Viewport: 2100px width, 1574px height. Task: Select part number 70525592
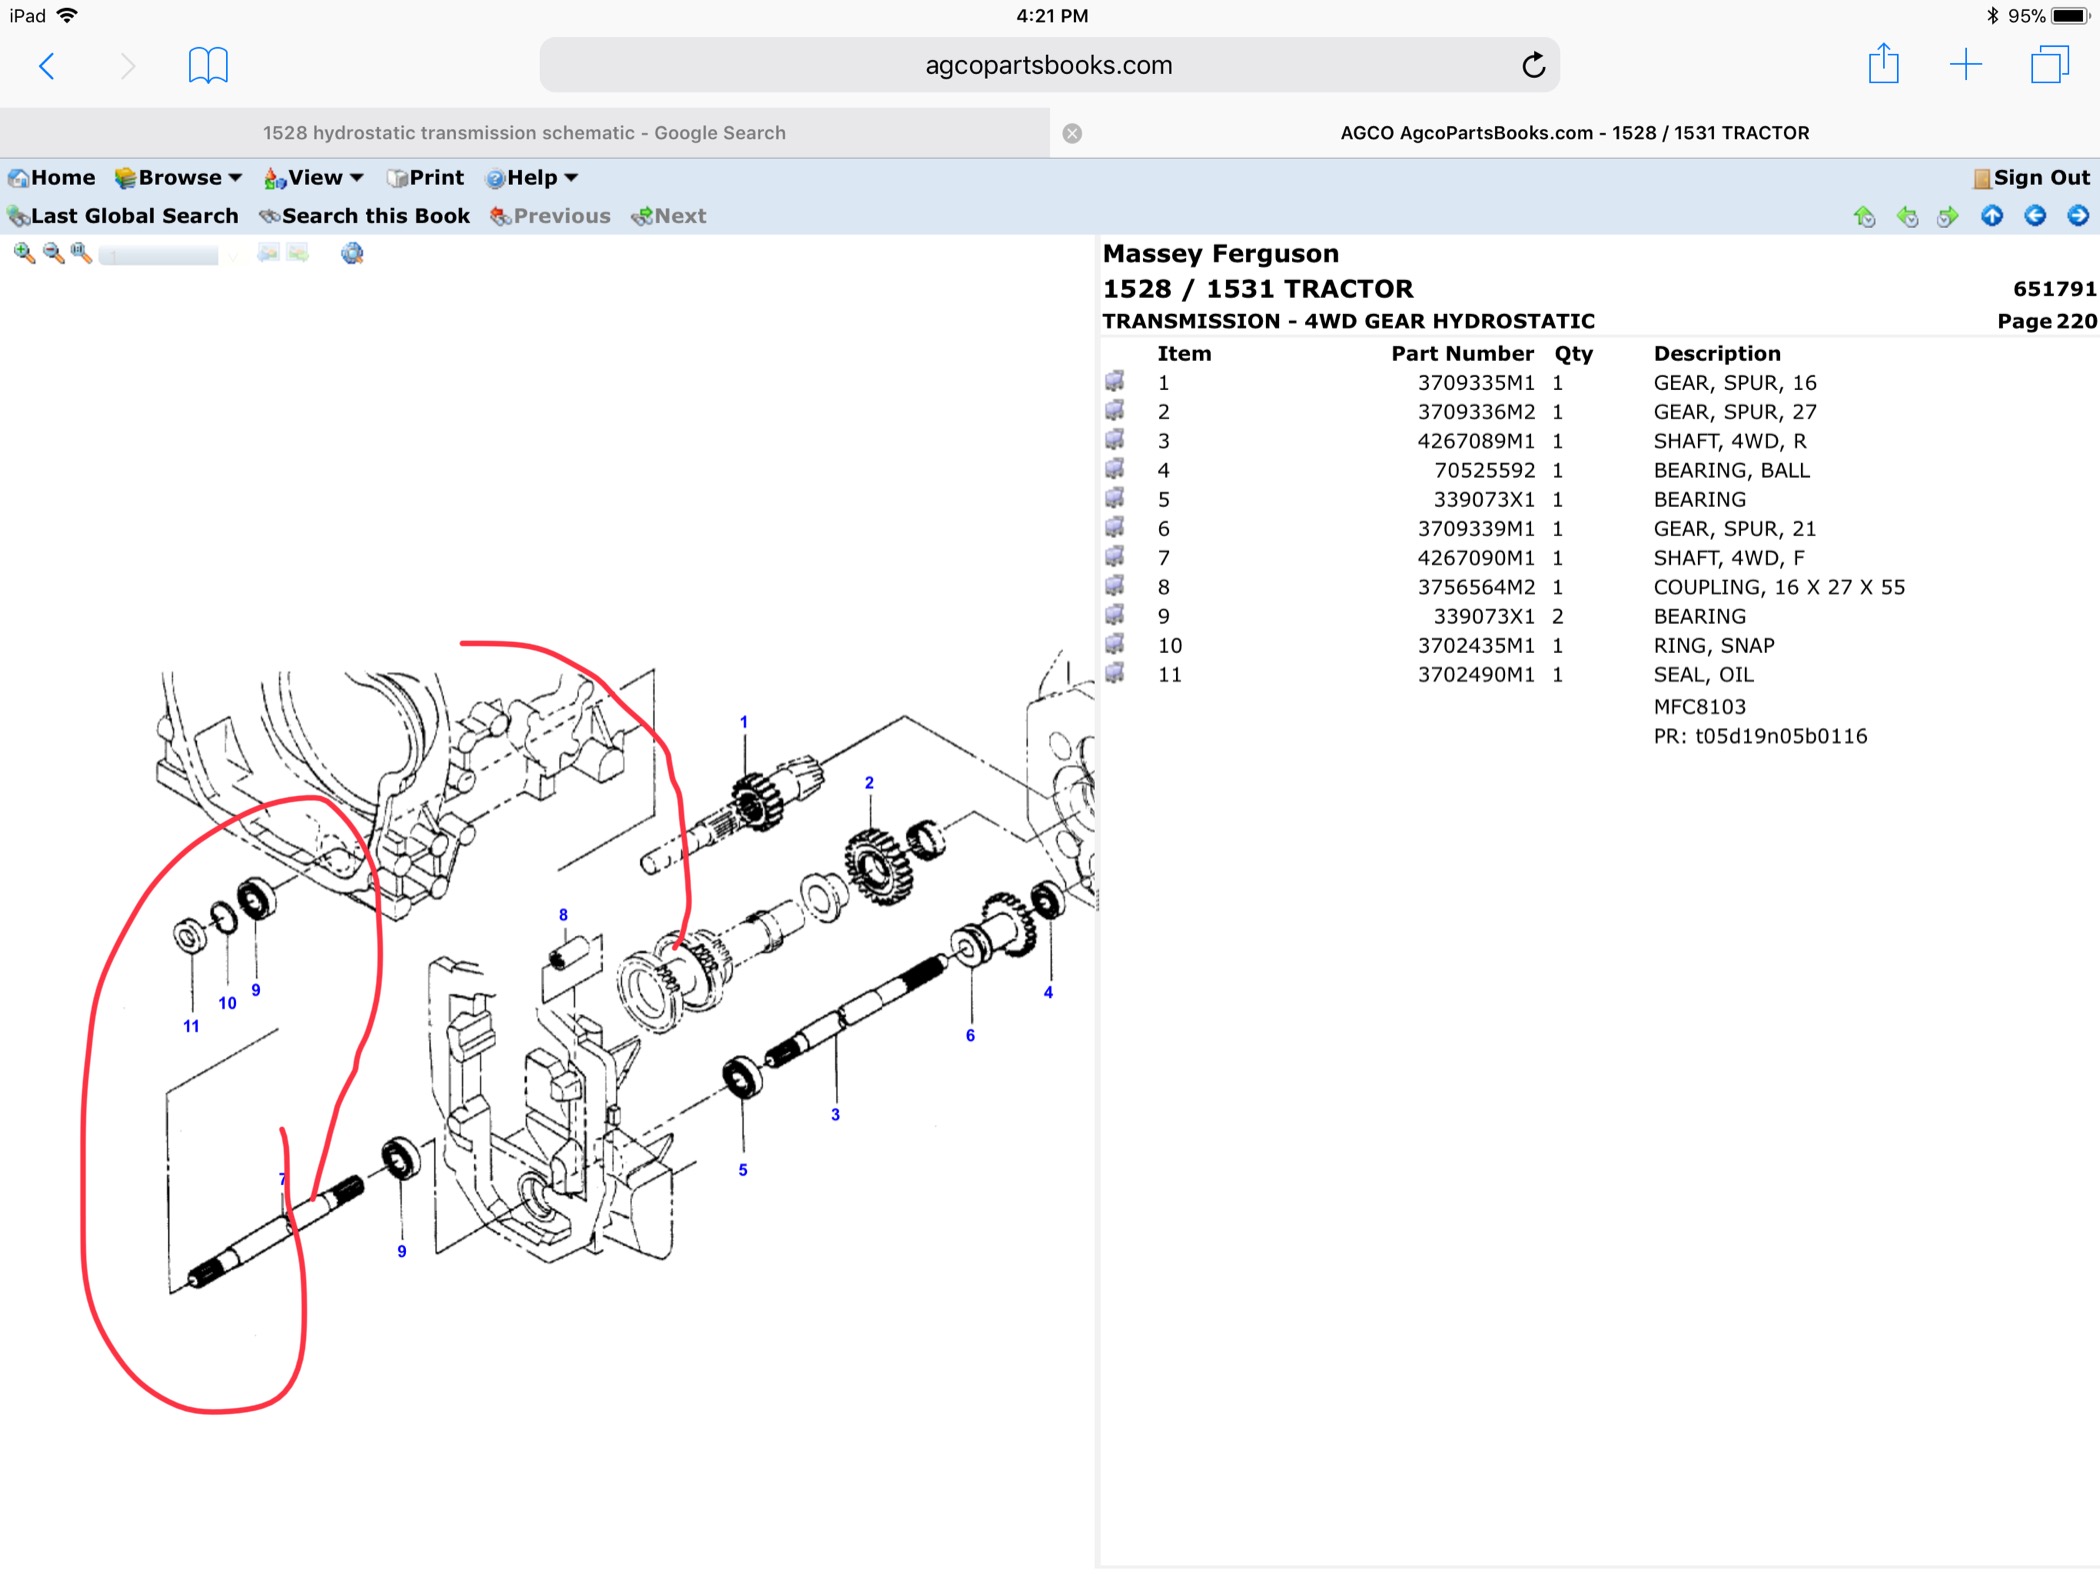coord(1484,470)
